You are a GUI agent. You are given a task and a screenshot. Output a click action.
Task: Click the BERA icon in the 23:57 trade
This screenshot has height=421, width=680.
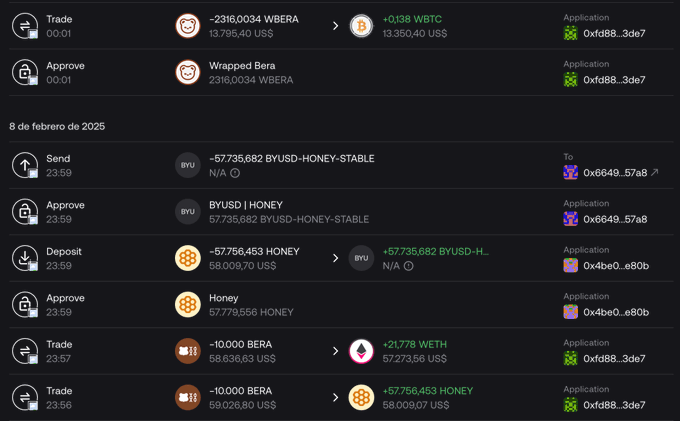[188, 351]
